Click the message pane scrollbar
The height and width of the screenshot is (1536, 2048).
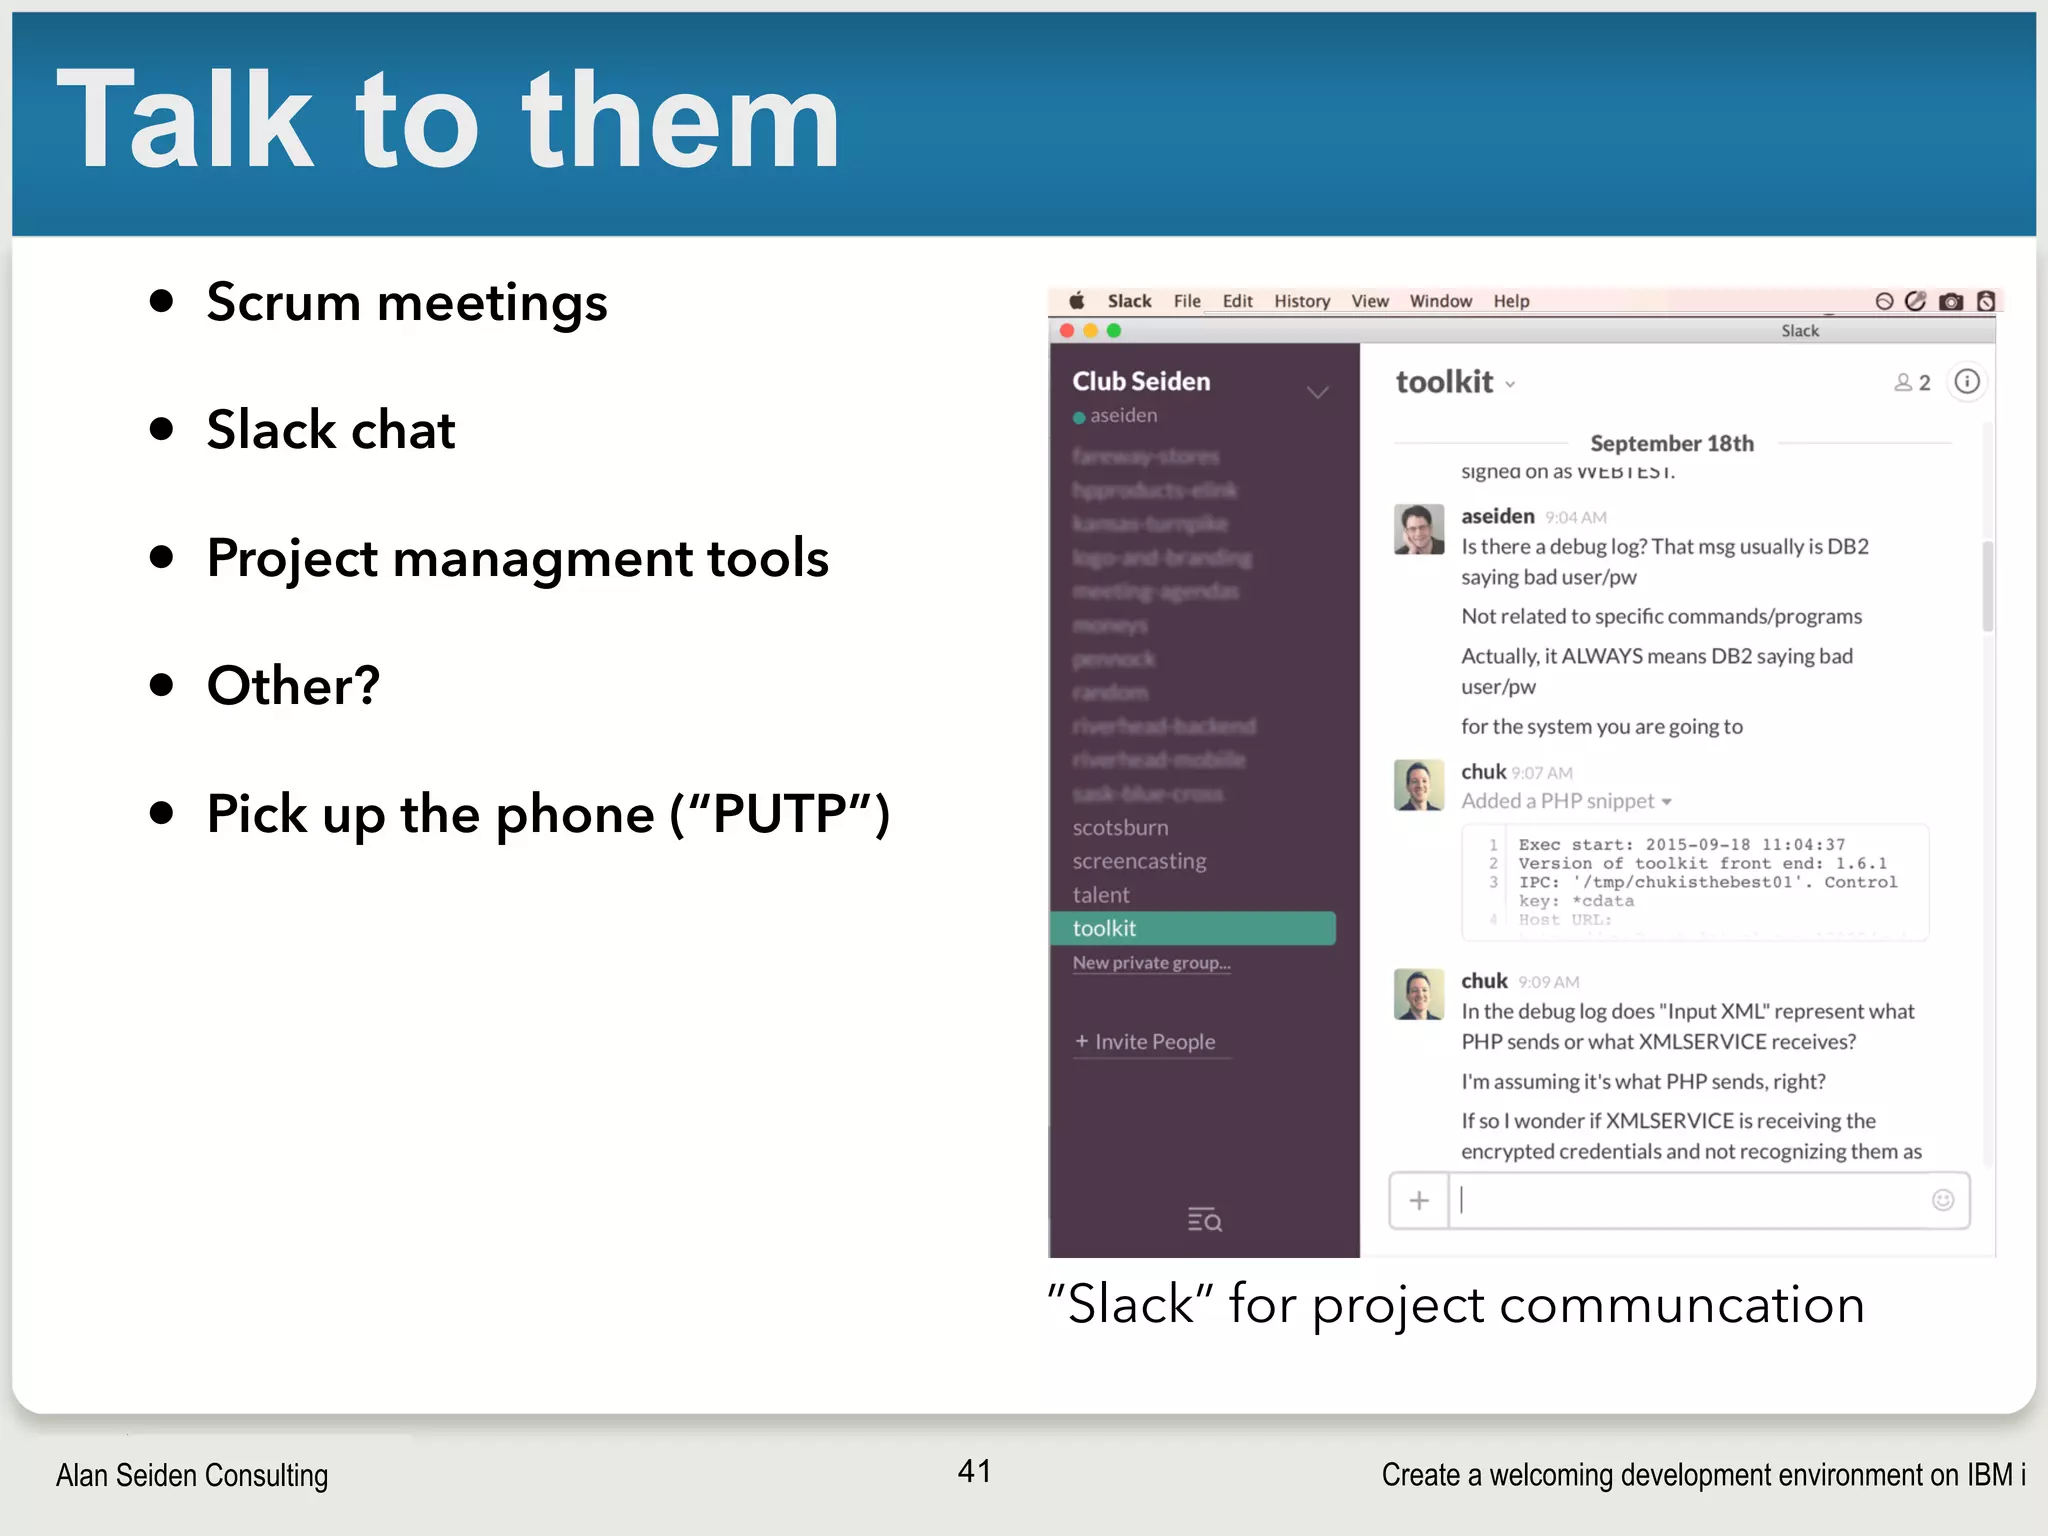(1987, 586)
